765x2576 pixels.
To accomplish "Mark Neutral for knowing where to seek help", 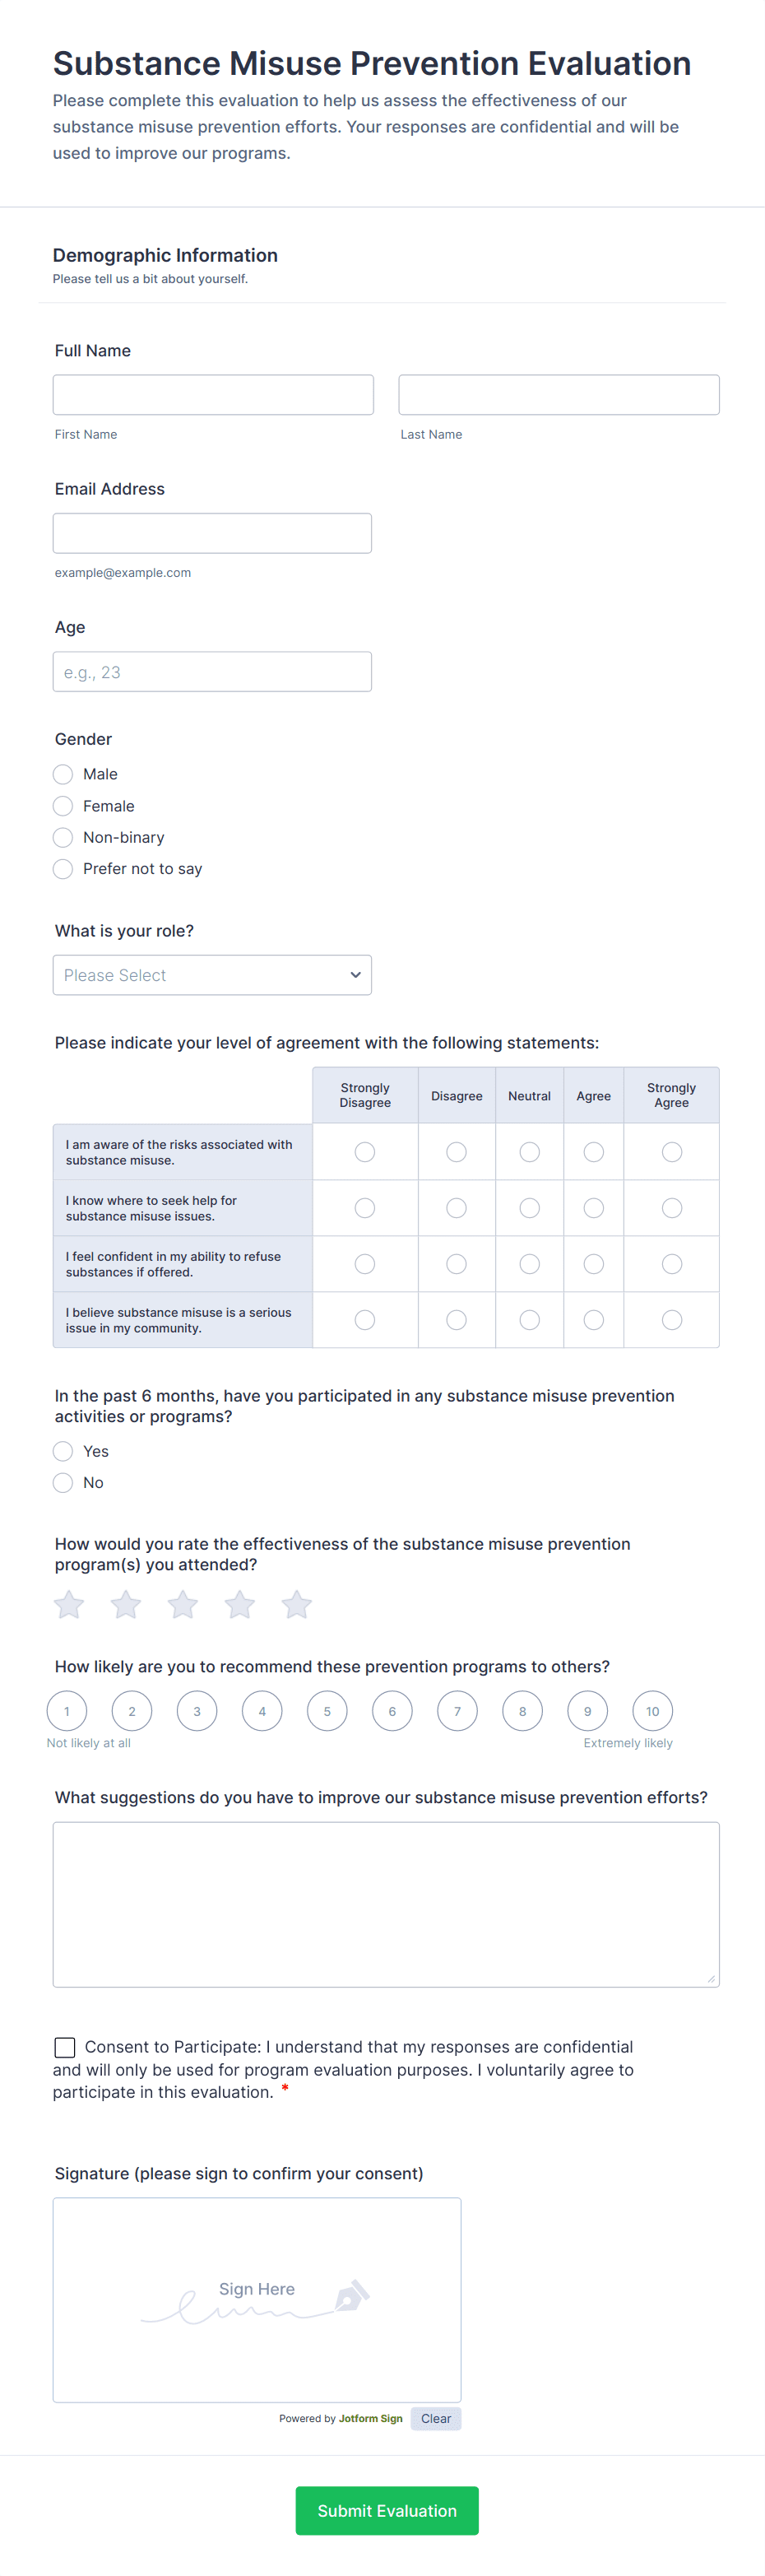I will coord(530,1208).
